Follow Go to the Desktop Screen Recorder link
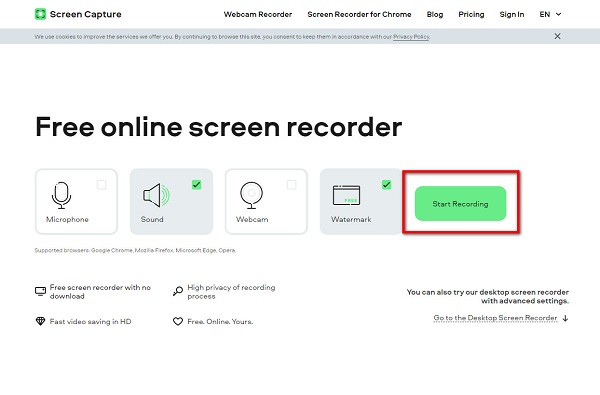 (x=495, y=318)
